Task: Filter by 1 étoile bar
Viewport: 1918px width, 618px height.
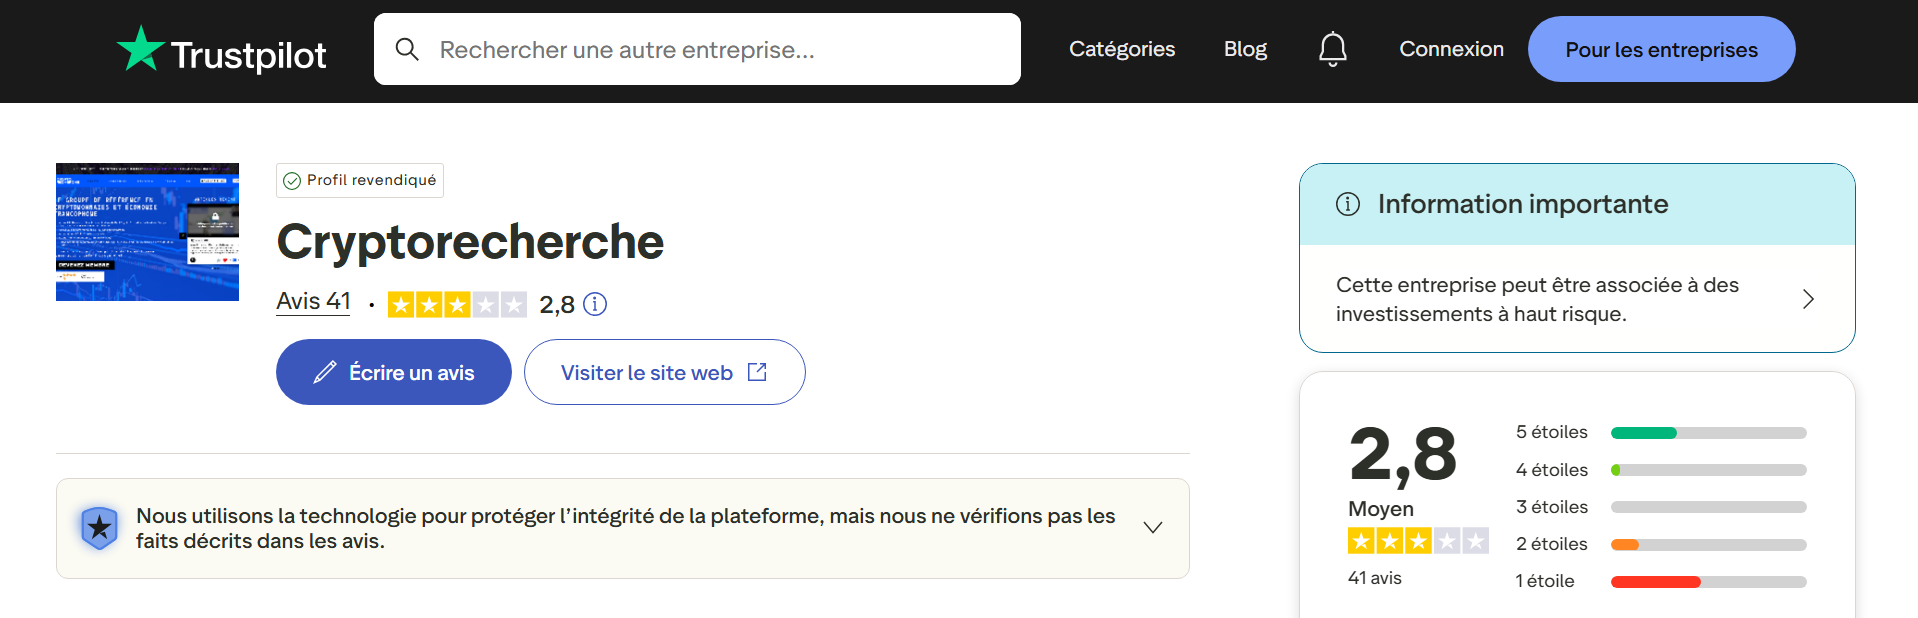Action: coord(1709,582)
